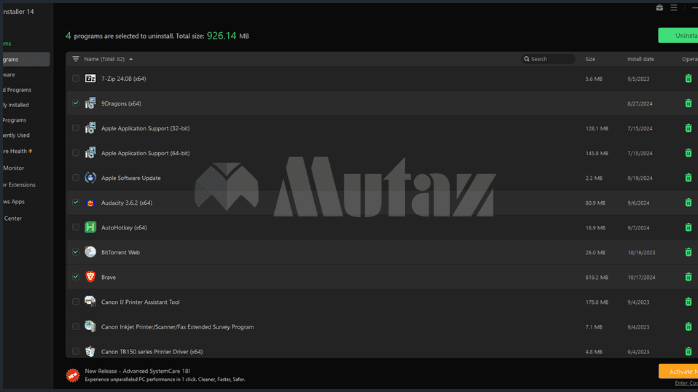698x392 pixels.
Task: Open Action Center in the sidebar
Action: pyautogui.click(x=12, y=218)
